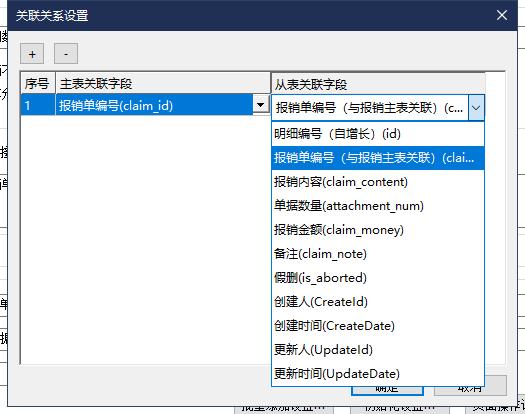Collapse the 从表关联字段 combo box chevron

(x=476, y=108)
